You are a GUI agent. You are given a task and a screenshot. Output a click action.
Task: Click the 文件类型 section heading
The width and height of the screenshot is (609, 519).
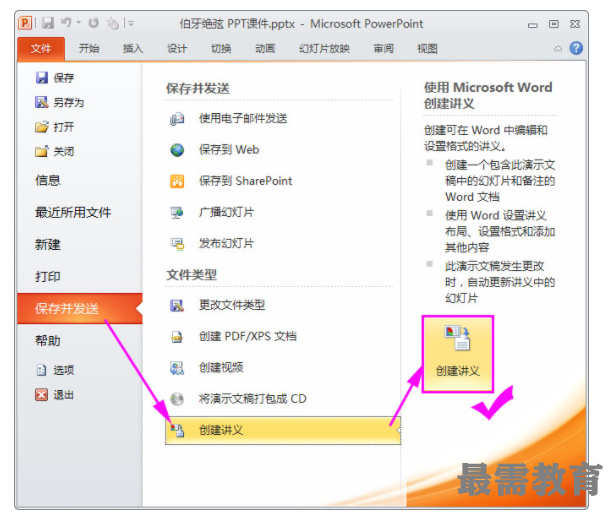(x=191, y=275)
